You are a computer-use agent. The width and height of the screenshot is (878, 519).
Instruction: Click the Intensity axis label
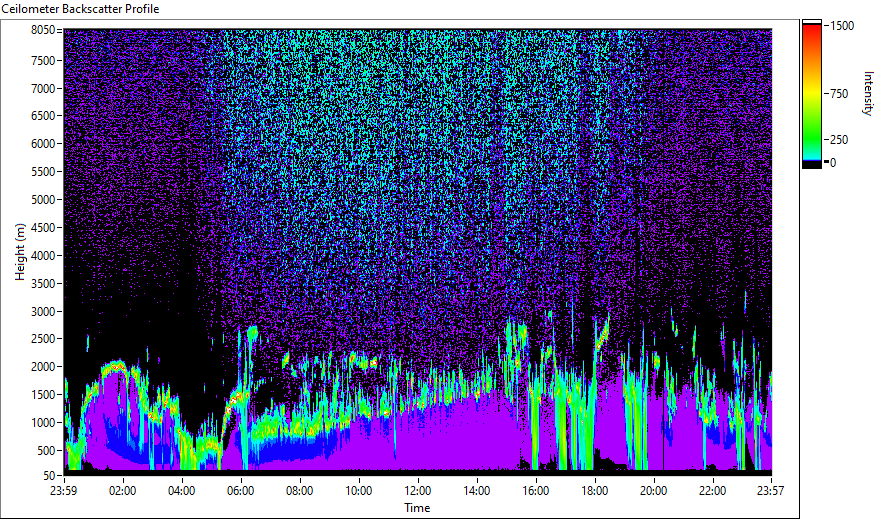pos(868,93)
